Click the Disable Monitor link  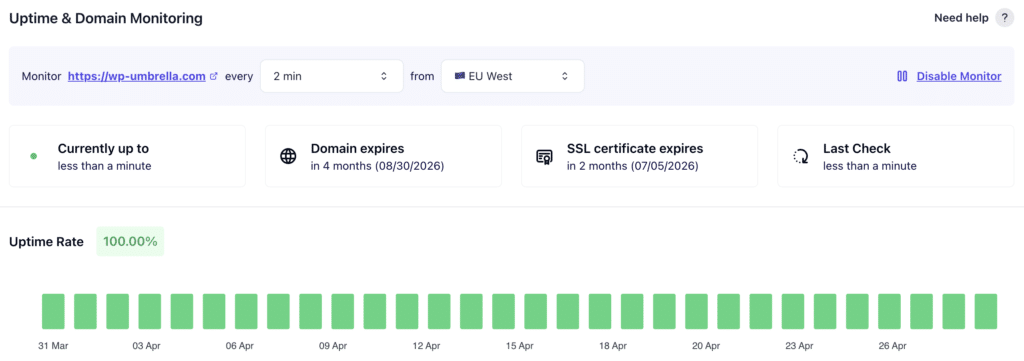[x=959, y=76]
